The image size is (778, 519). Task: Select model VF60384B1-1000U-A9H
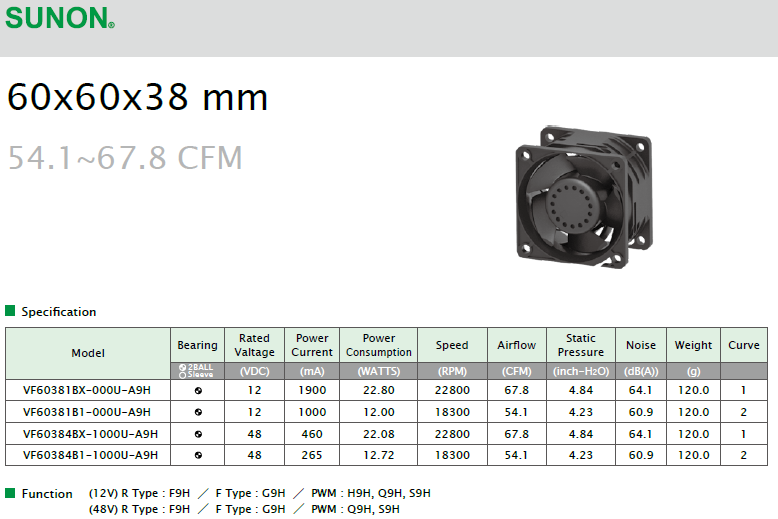(x=90, y=455)
